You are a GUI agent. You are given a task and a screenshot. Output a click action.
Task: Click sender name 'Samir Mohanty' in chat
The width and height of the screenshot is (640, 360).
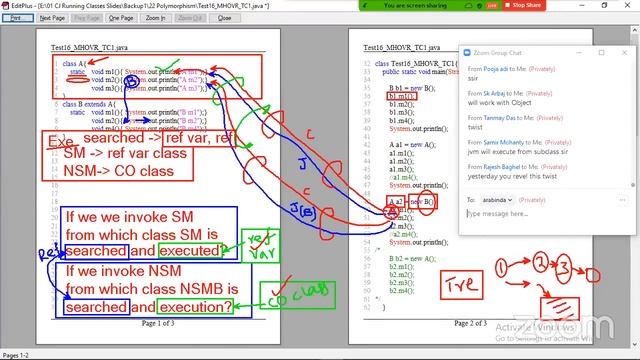pos(503,142)
